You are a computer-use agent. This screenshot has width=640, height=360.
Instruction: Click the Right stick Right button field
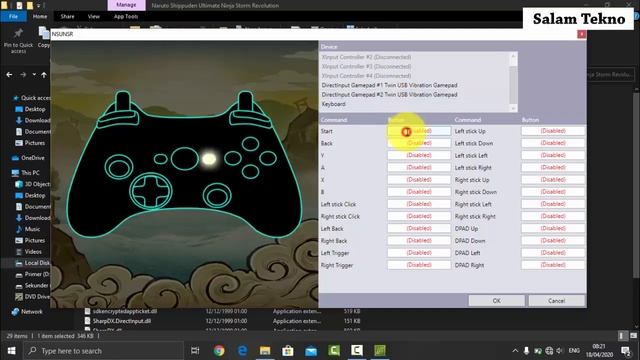click(x=553, y=216)
